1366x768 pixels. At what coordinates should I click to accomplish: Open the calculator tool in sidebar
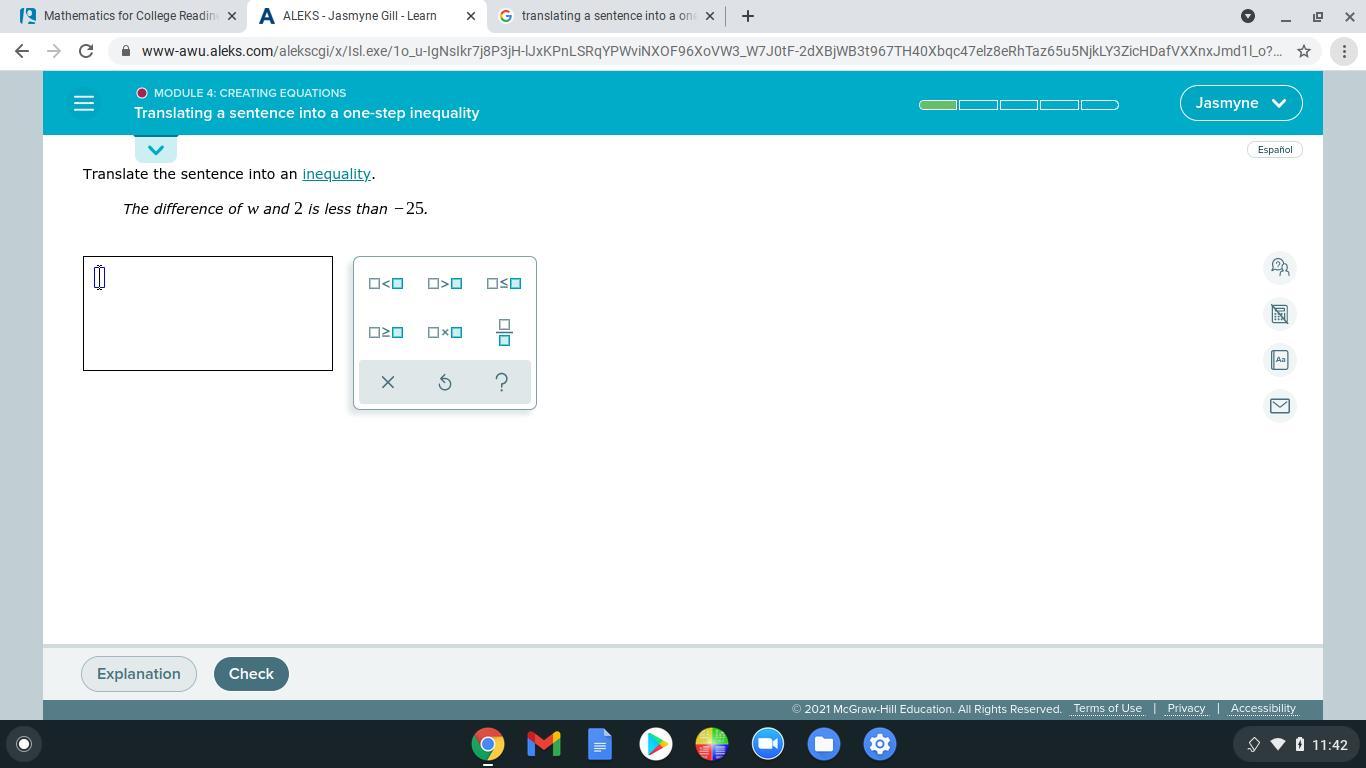(1280, 314)
